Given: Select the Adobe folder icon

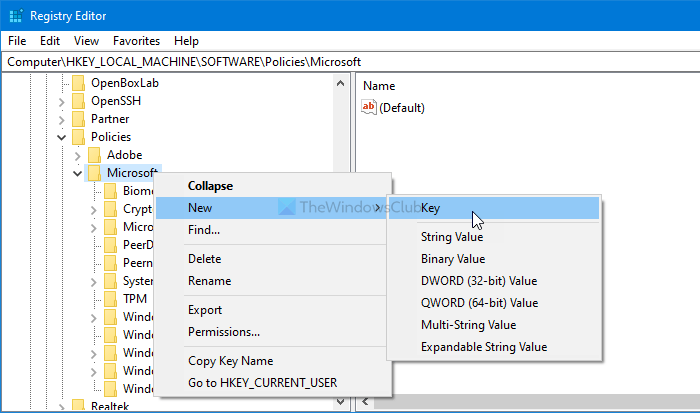Looking at the screenshot, I should (x=94, y=155).
